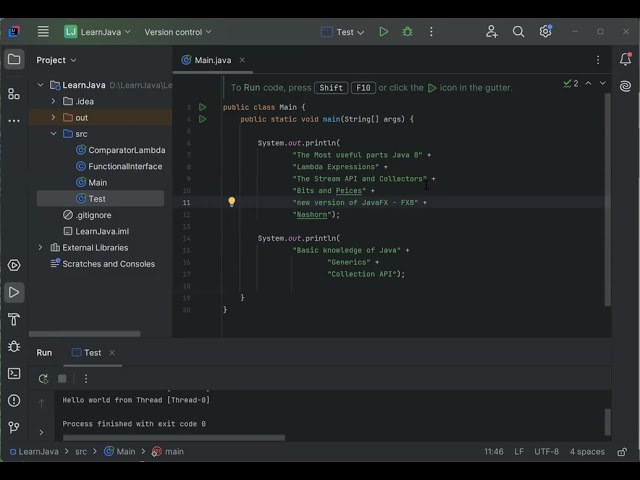Change 4 spaces indent setting
The height and width of the screenshot is (480, 640).
[x=587, y=452]
